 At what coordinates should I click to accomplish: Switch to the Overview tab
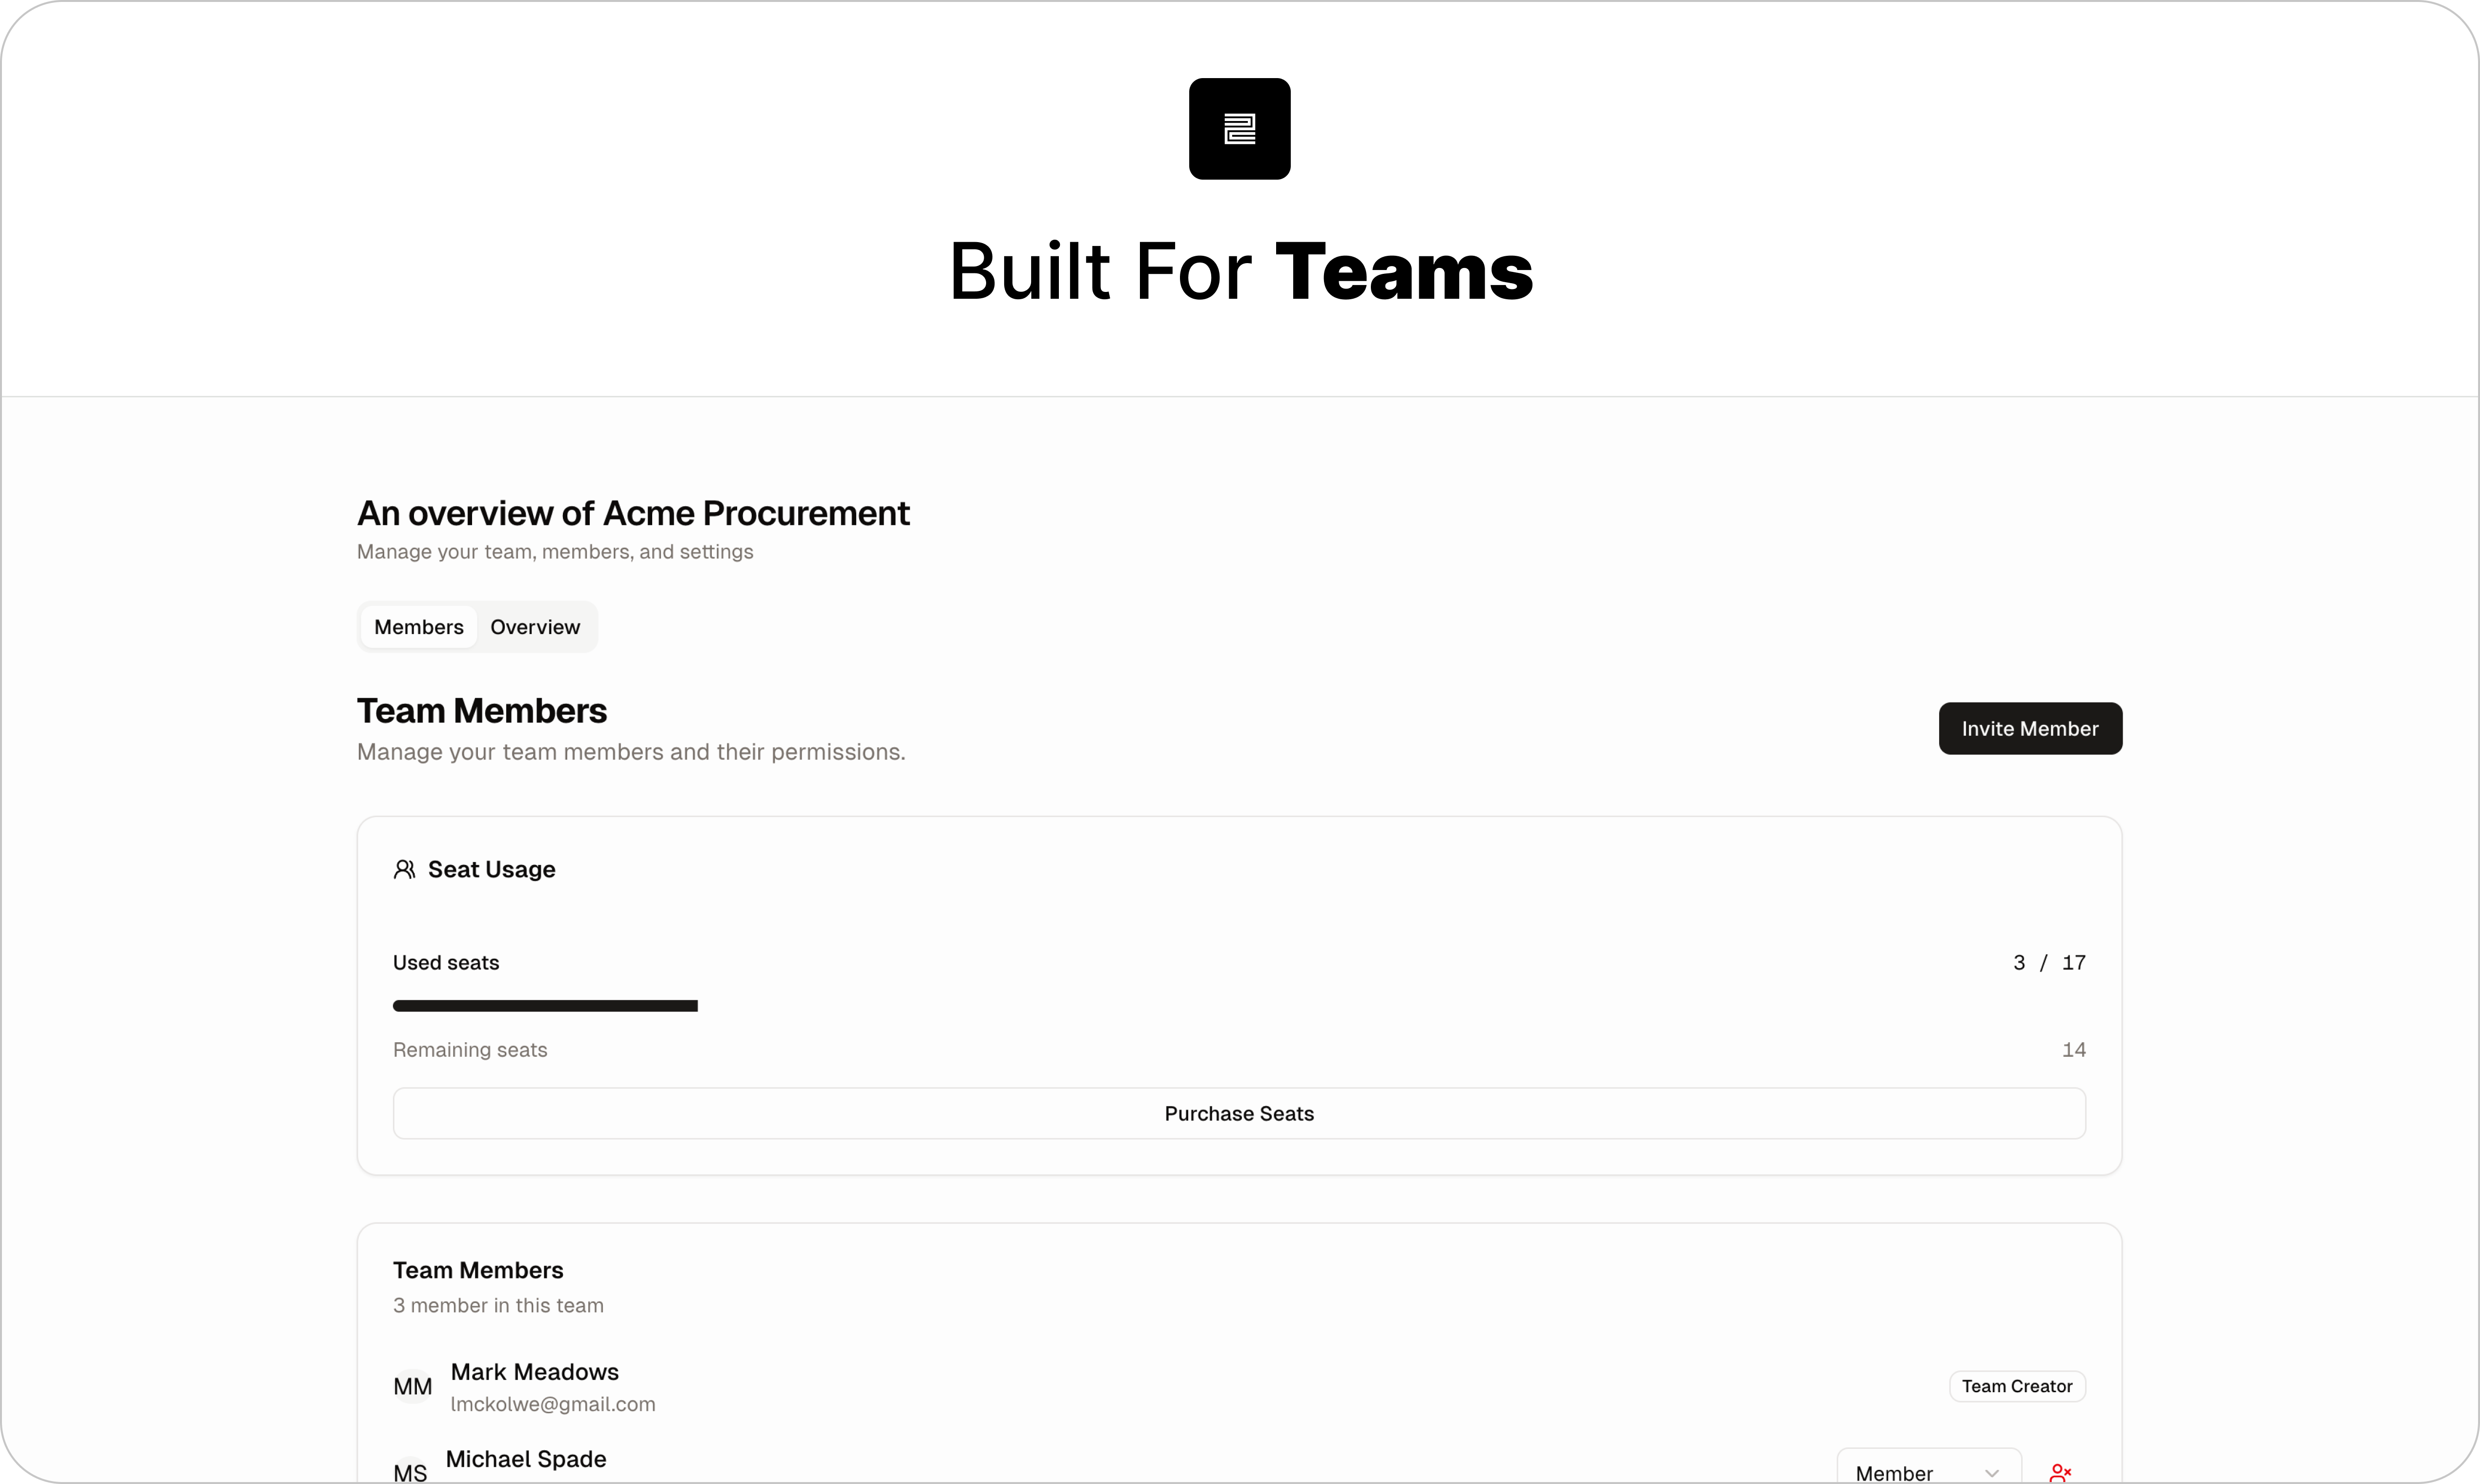point(535,627)
